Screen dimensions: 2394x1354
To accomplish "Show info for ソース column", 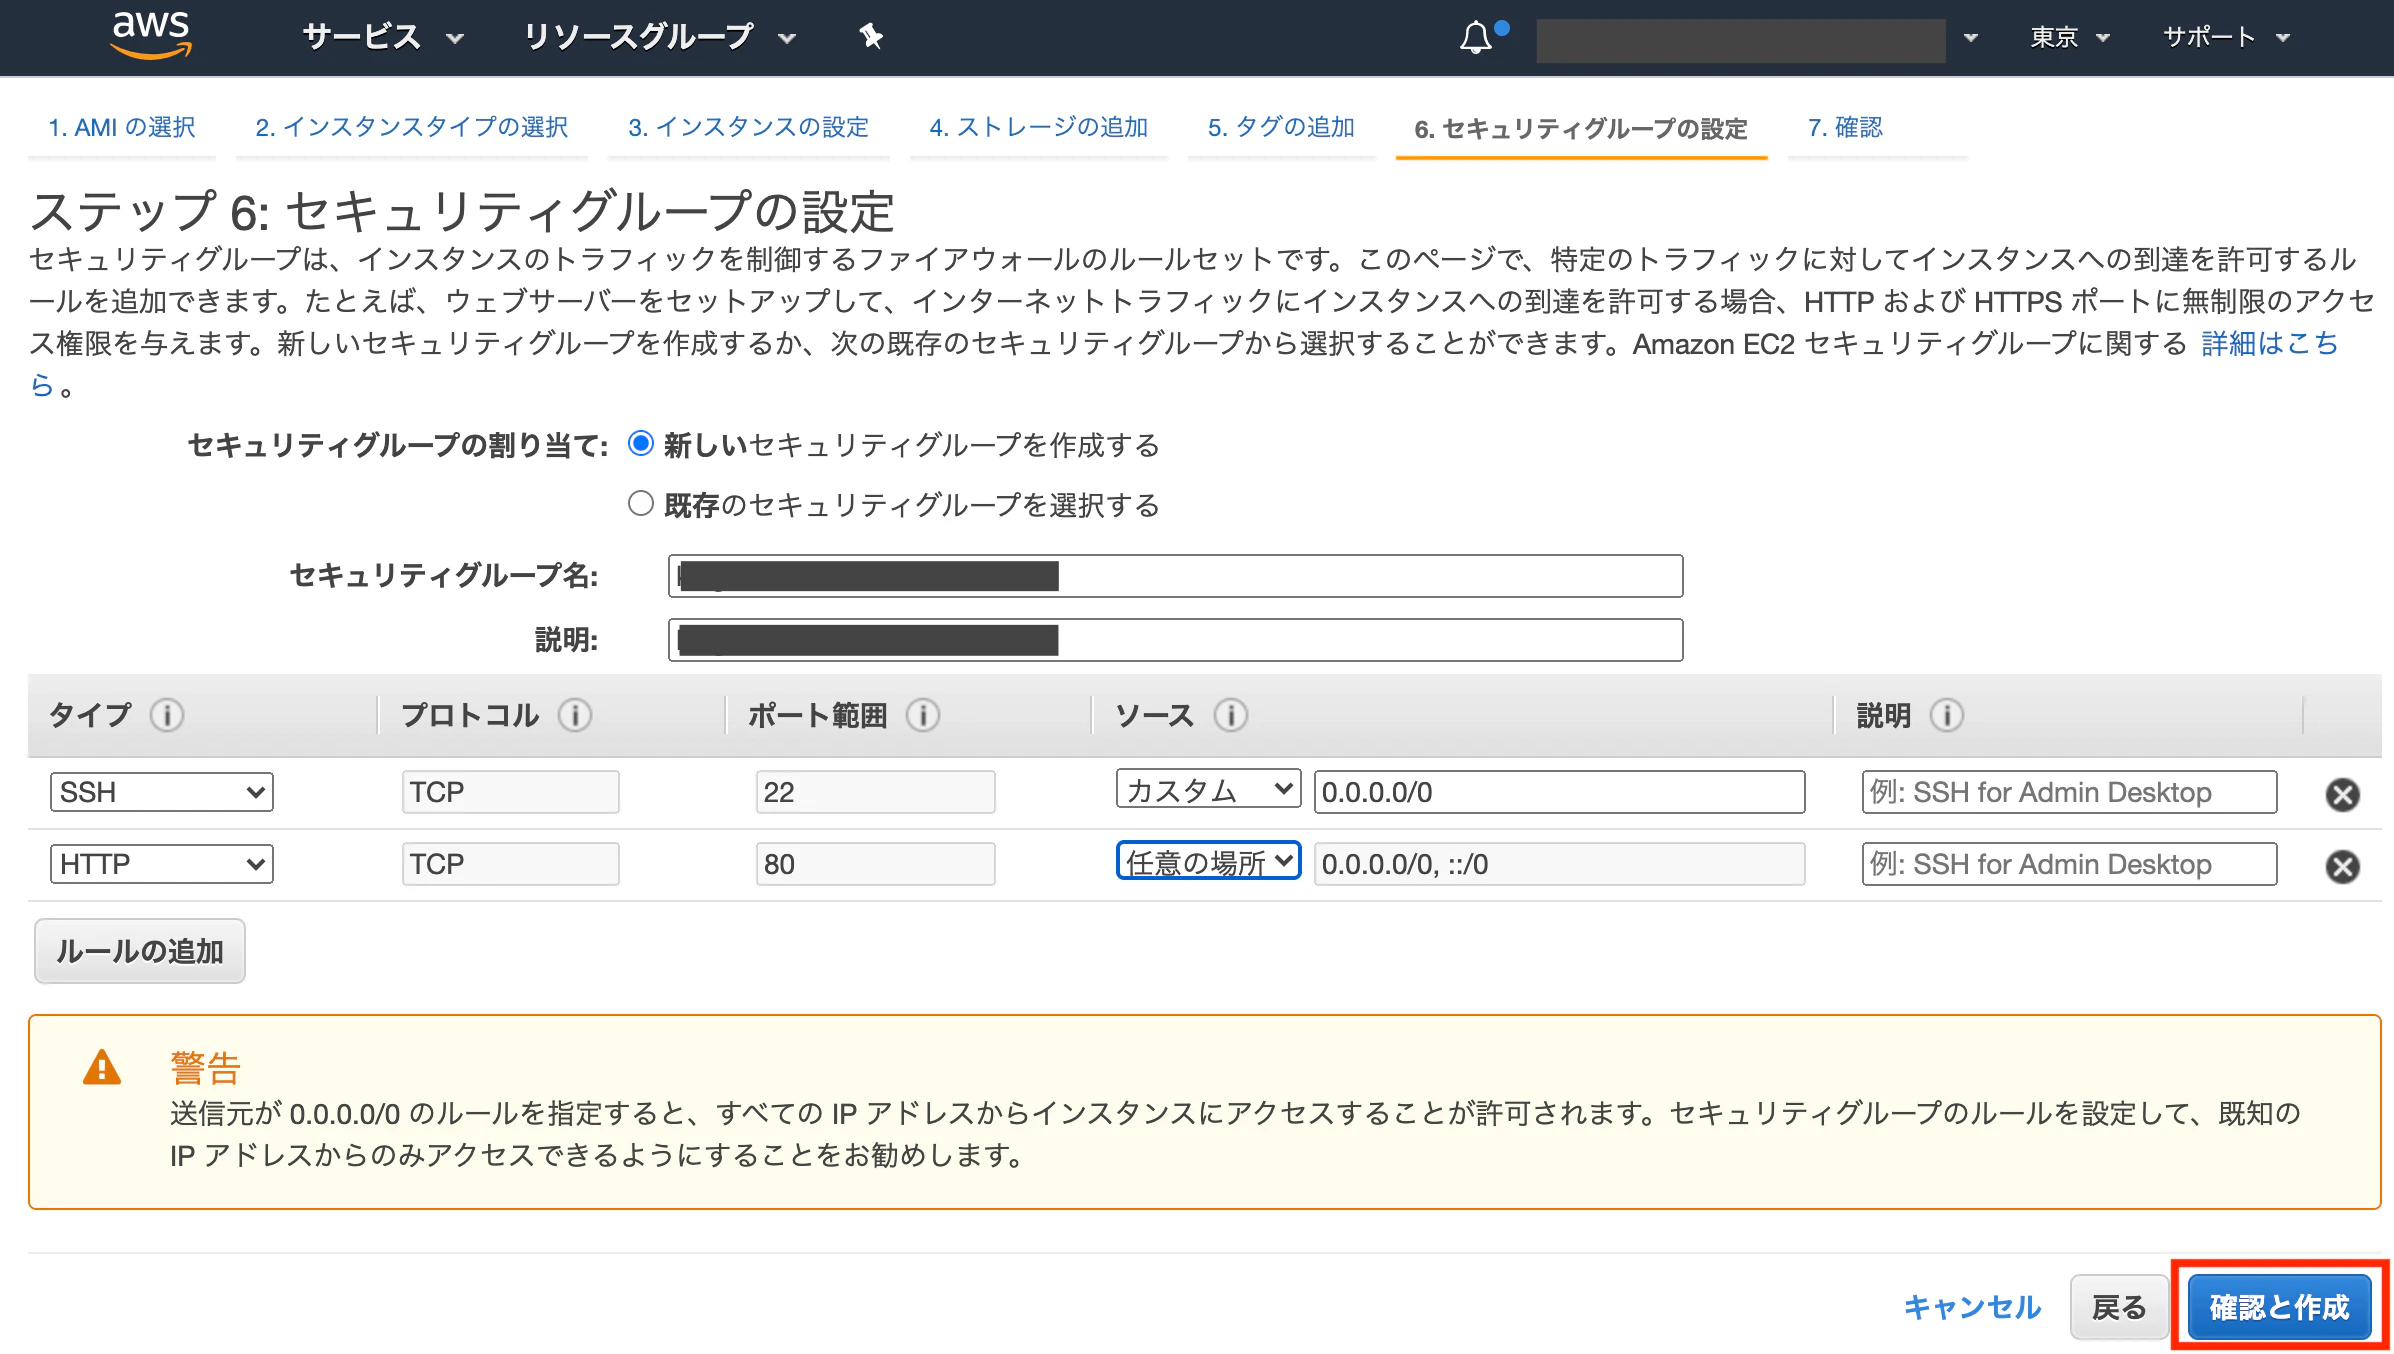I will click(1231, 715).
